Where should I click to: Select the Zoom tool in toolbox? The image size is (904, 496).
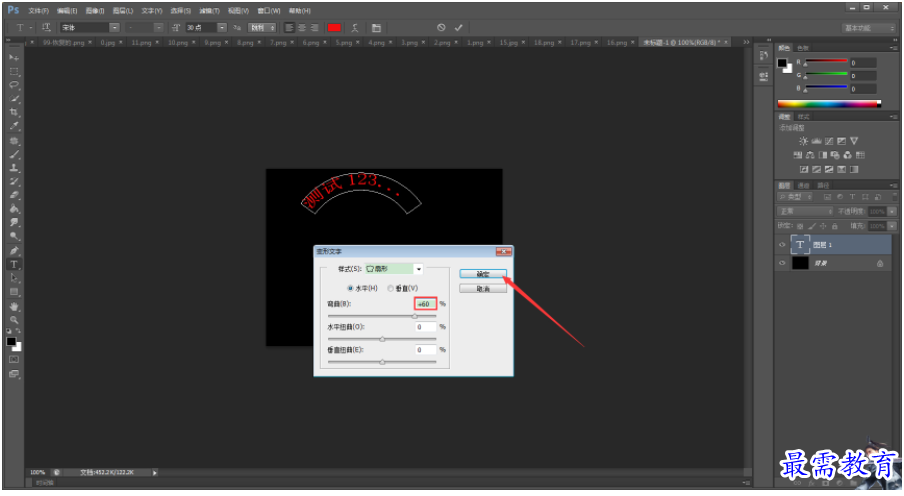(14, 320)
